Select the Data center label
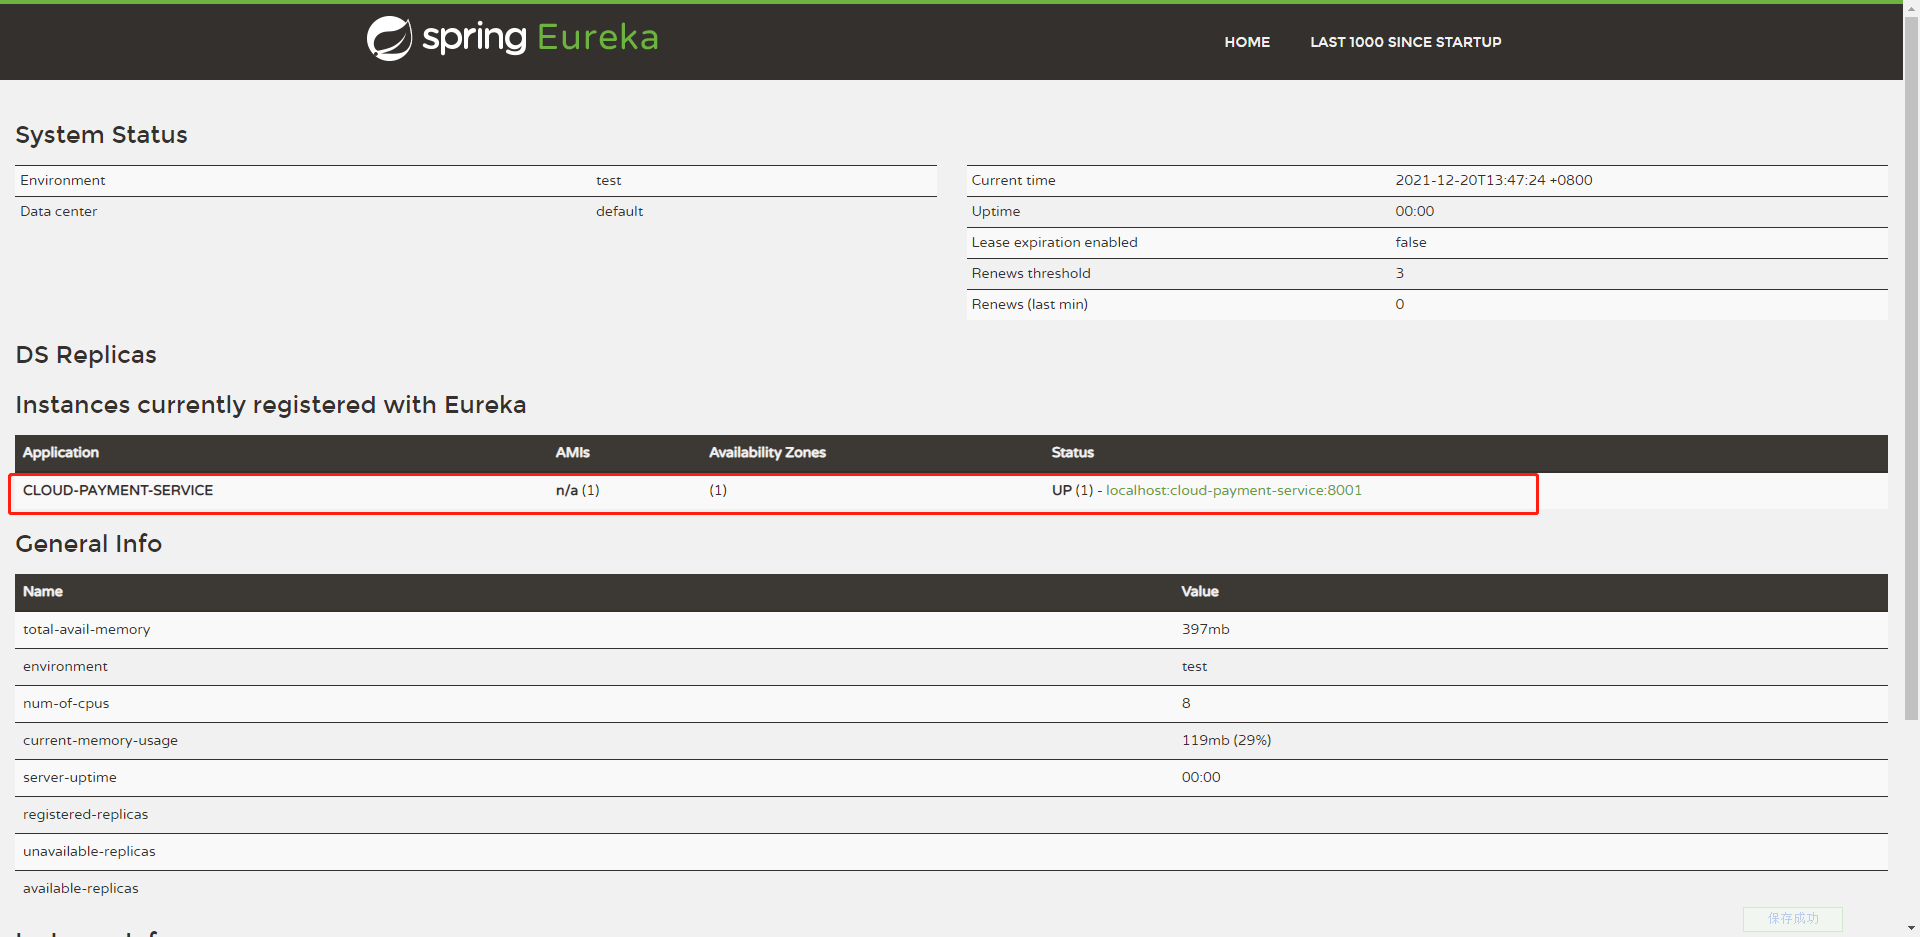 pos(59,211)
